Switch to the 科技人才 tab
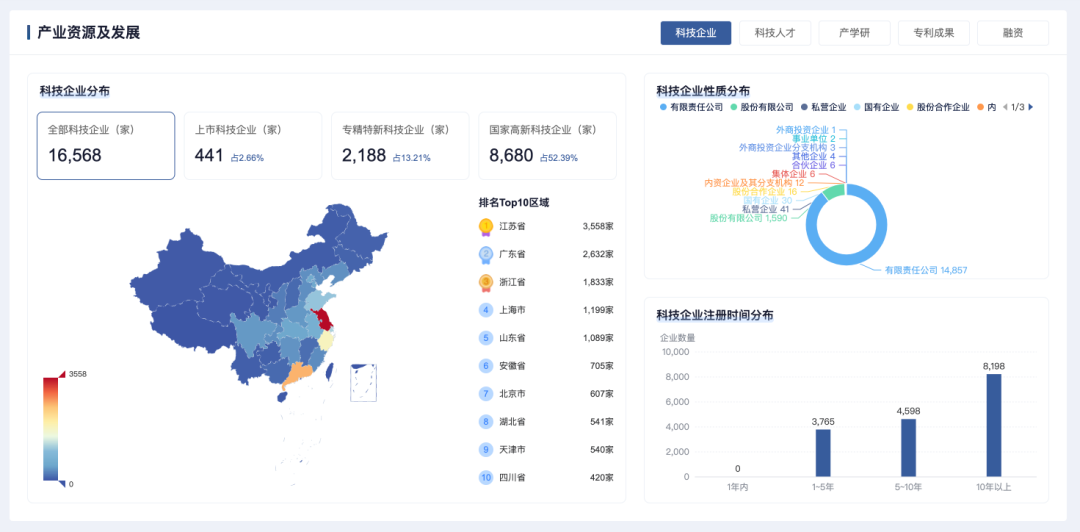The width and height of the screenshot is (1080, 532). [x=775, y=33]
